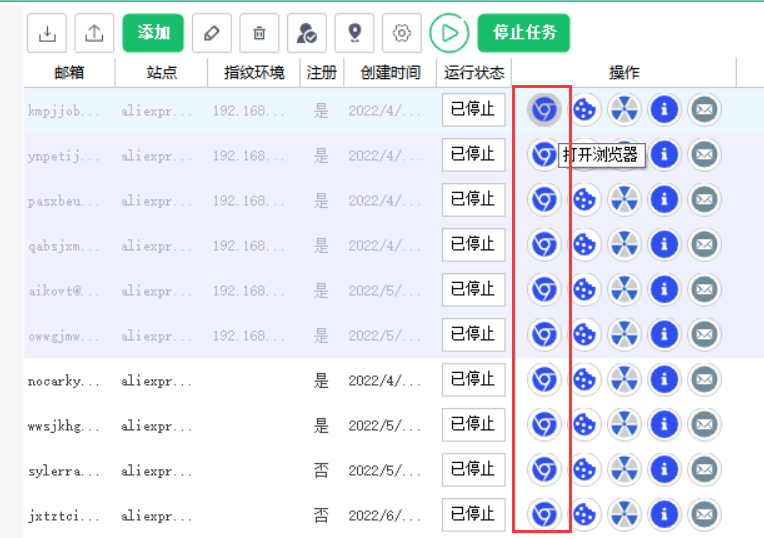The image size is (764, 538).
Task: Open browser for the jxtztci row
Action: [x=544, y=514]
